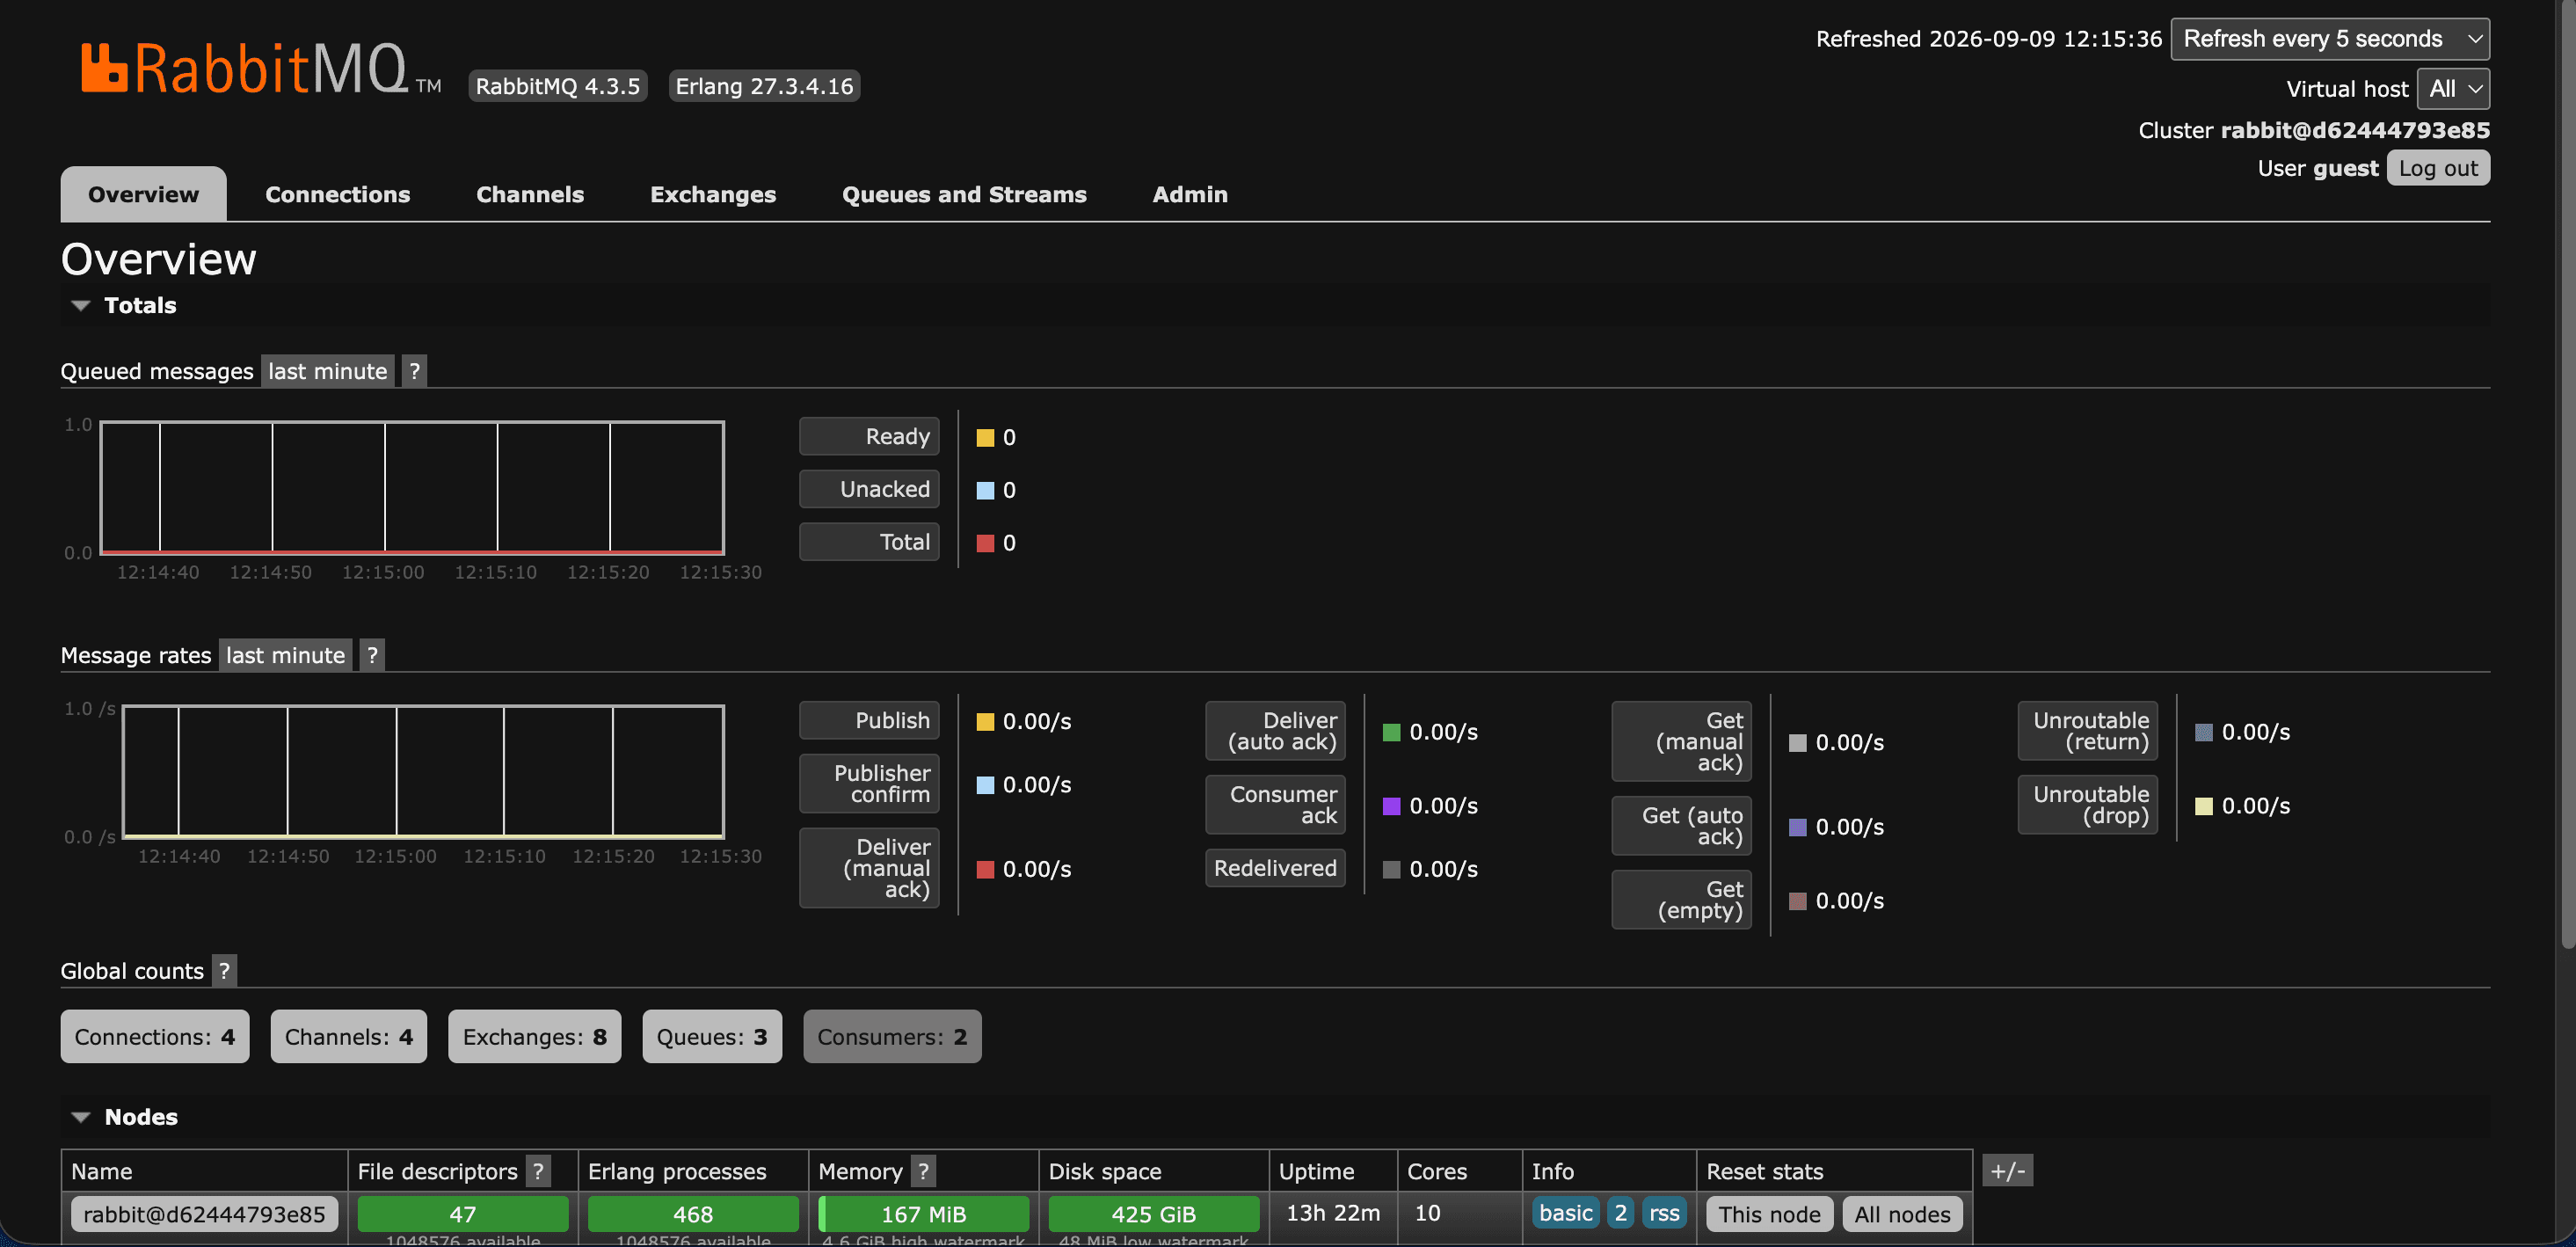Click the 47 file descriptors bar
The image size is (2576, 1247).
[x=462, y=1214]
